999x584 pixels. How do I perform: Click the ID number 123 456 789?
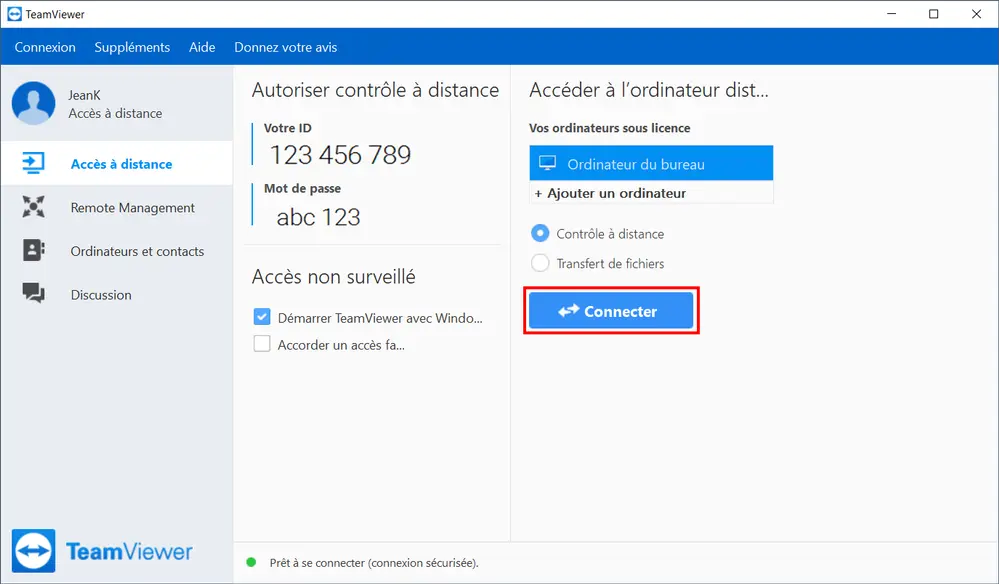(x=341, y=155)
